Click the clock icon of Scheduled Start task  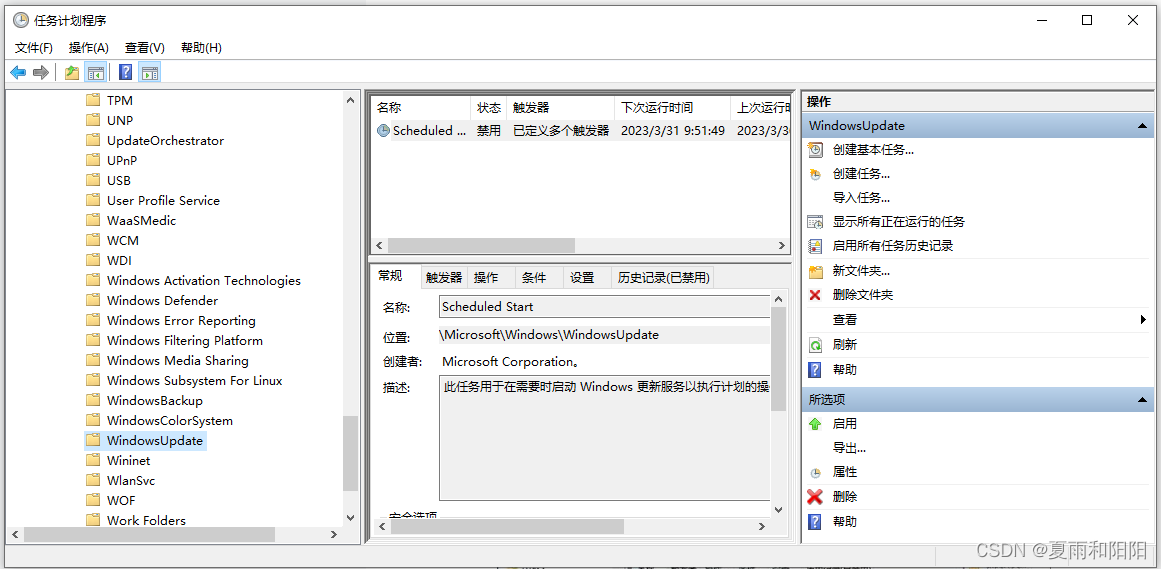tap(383, 130)
